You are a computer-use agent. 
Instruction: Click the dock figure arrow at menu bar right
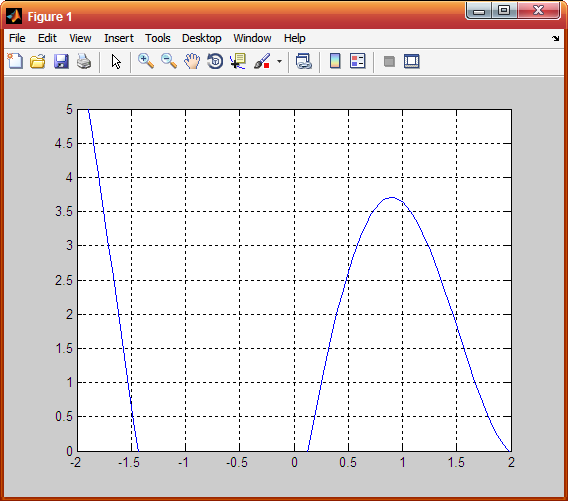[556, 38]
